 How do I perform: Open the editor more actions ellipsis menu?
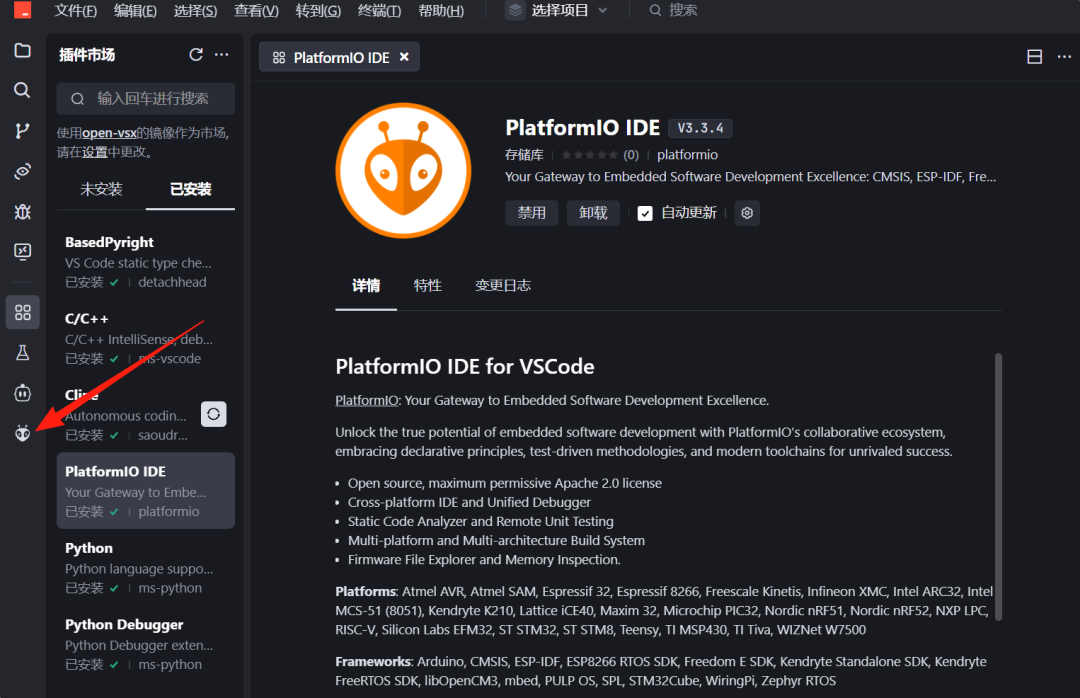point(1064,57)
